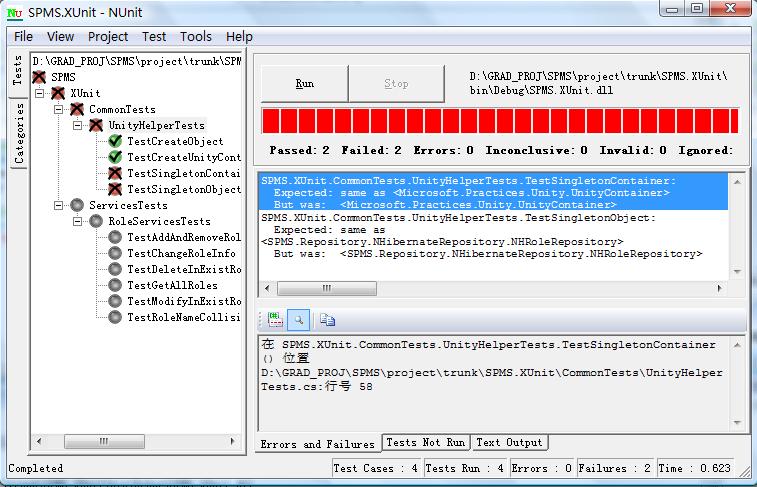Collapse the CommonTests node

tap(58, 109)
